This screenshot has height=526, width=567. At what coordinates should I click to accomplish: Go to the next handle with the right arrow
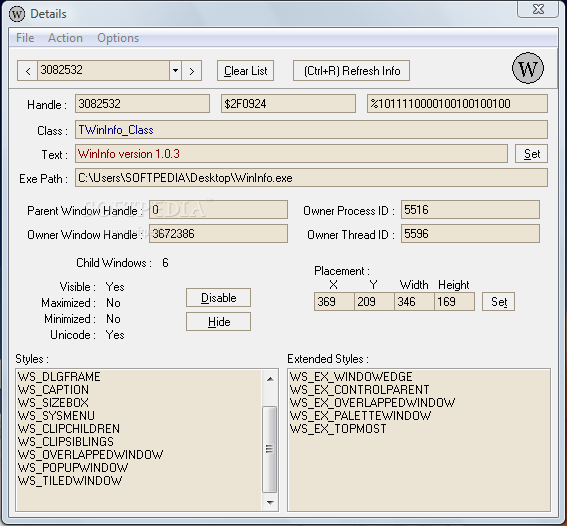coord(192,70)
